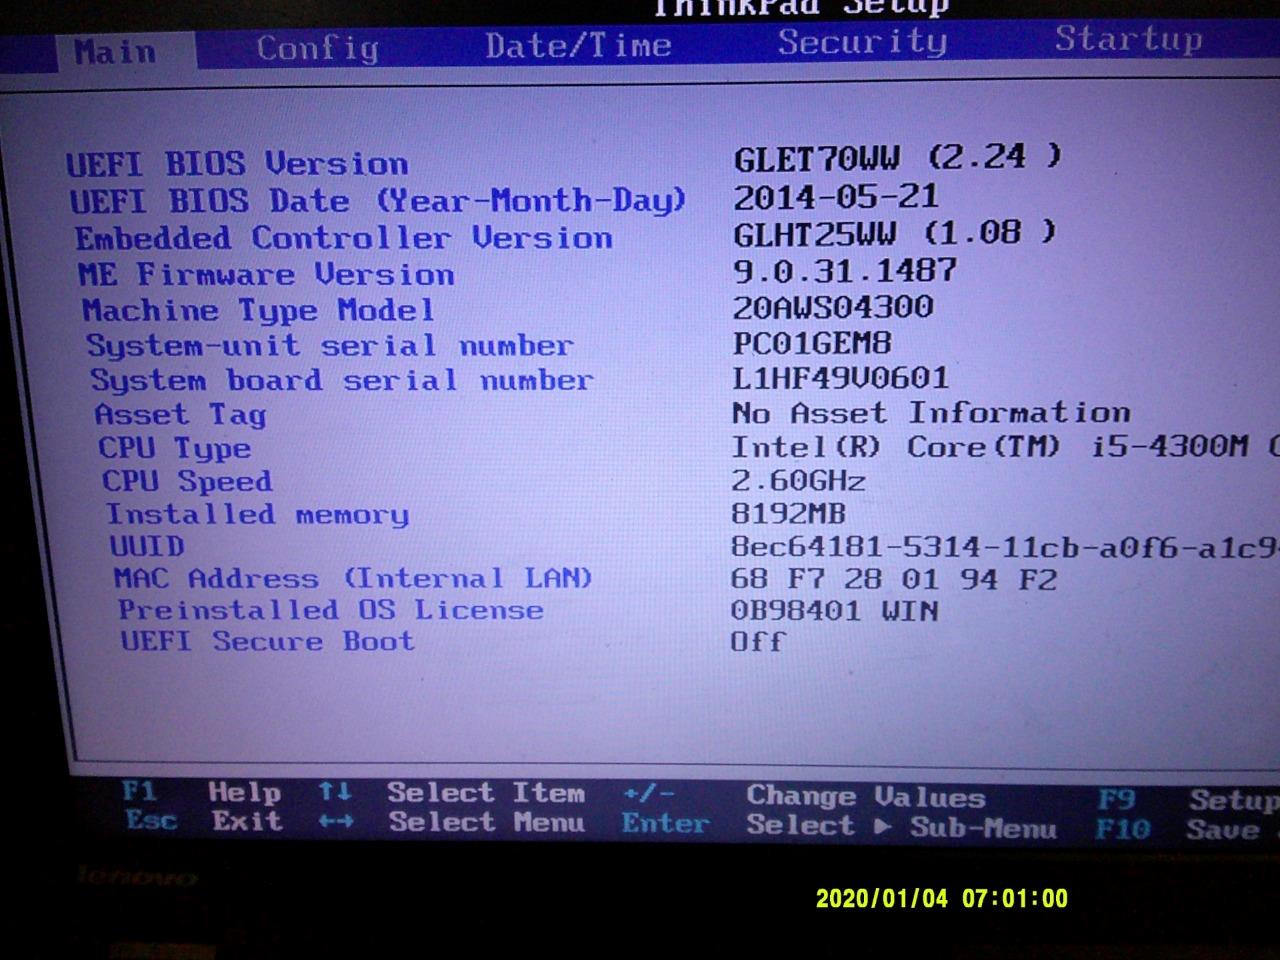Click model value 20AWS04300
This screenshot has height=960, width=1280.
[x=833, y=306]
